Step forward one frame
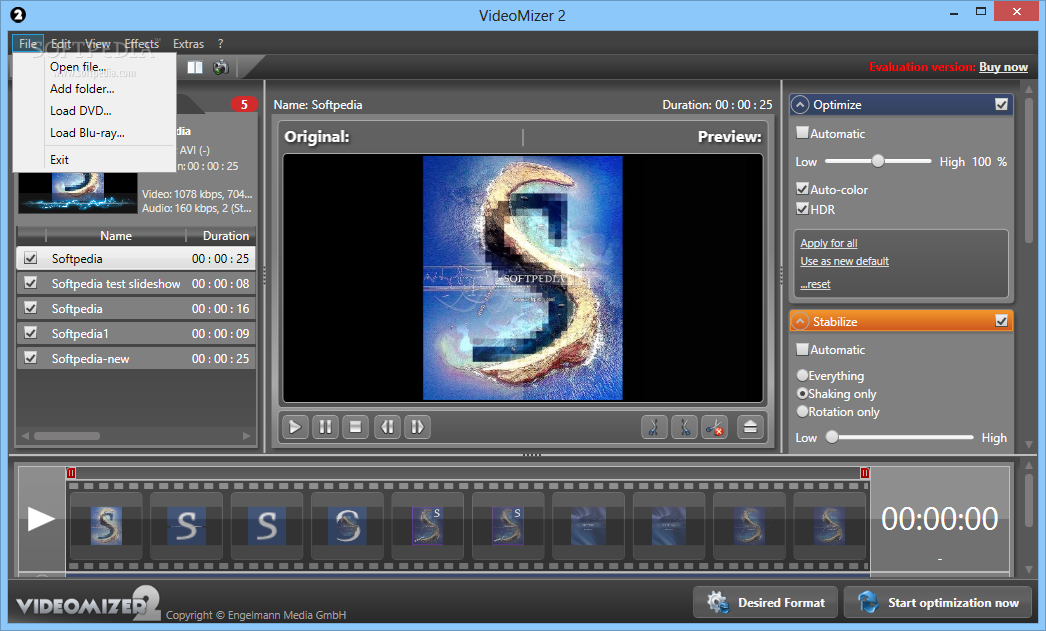The height and width of the screenshot is (631, 1046). (x=418, y=427)
